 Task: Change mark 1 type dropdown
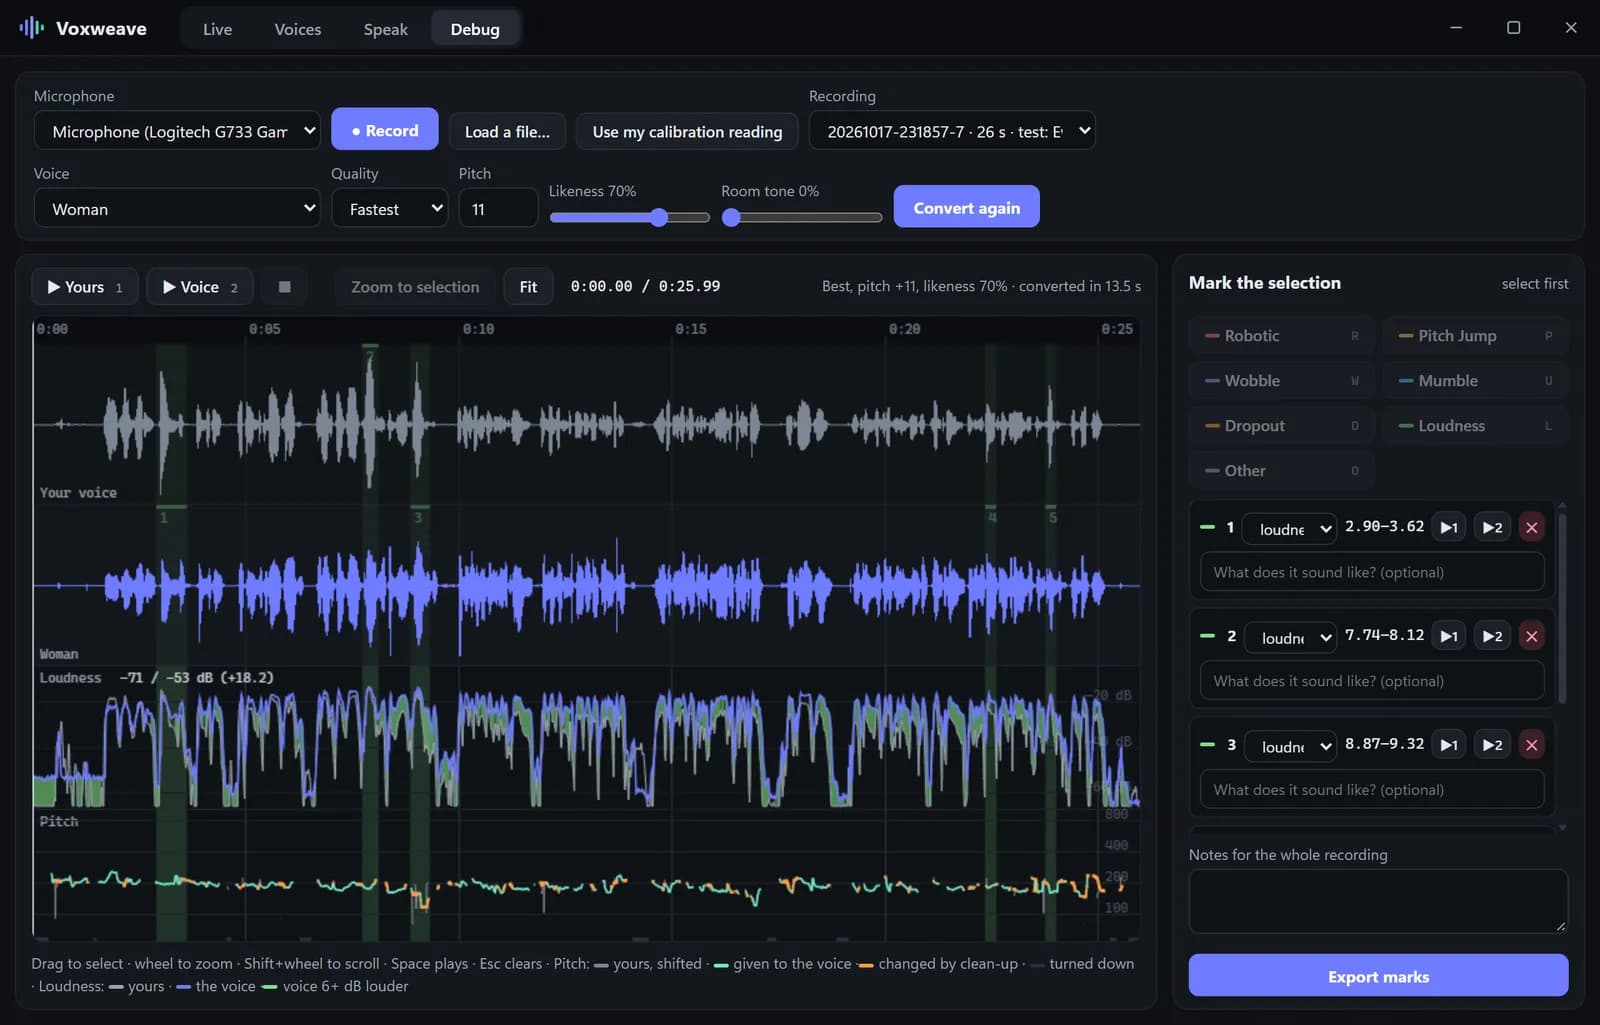pos(1289,528)
